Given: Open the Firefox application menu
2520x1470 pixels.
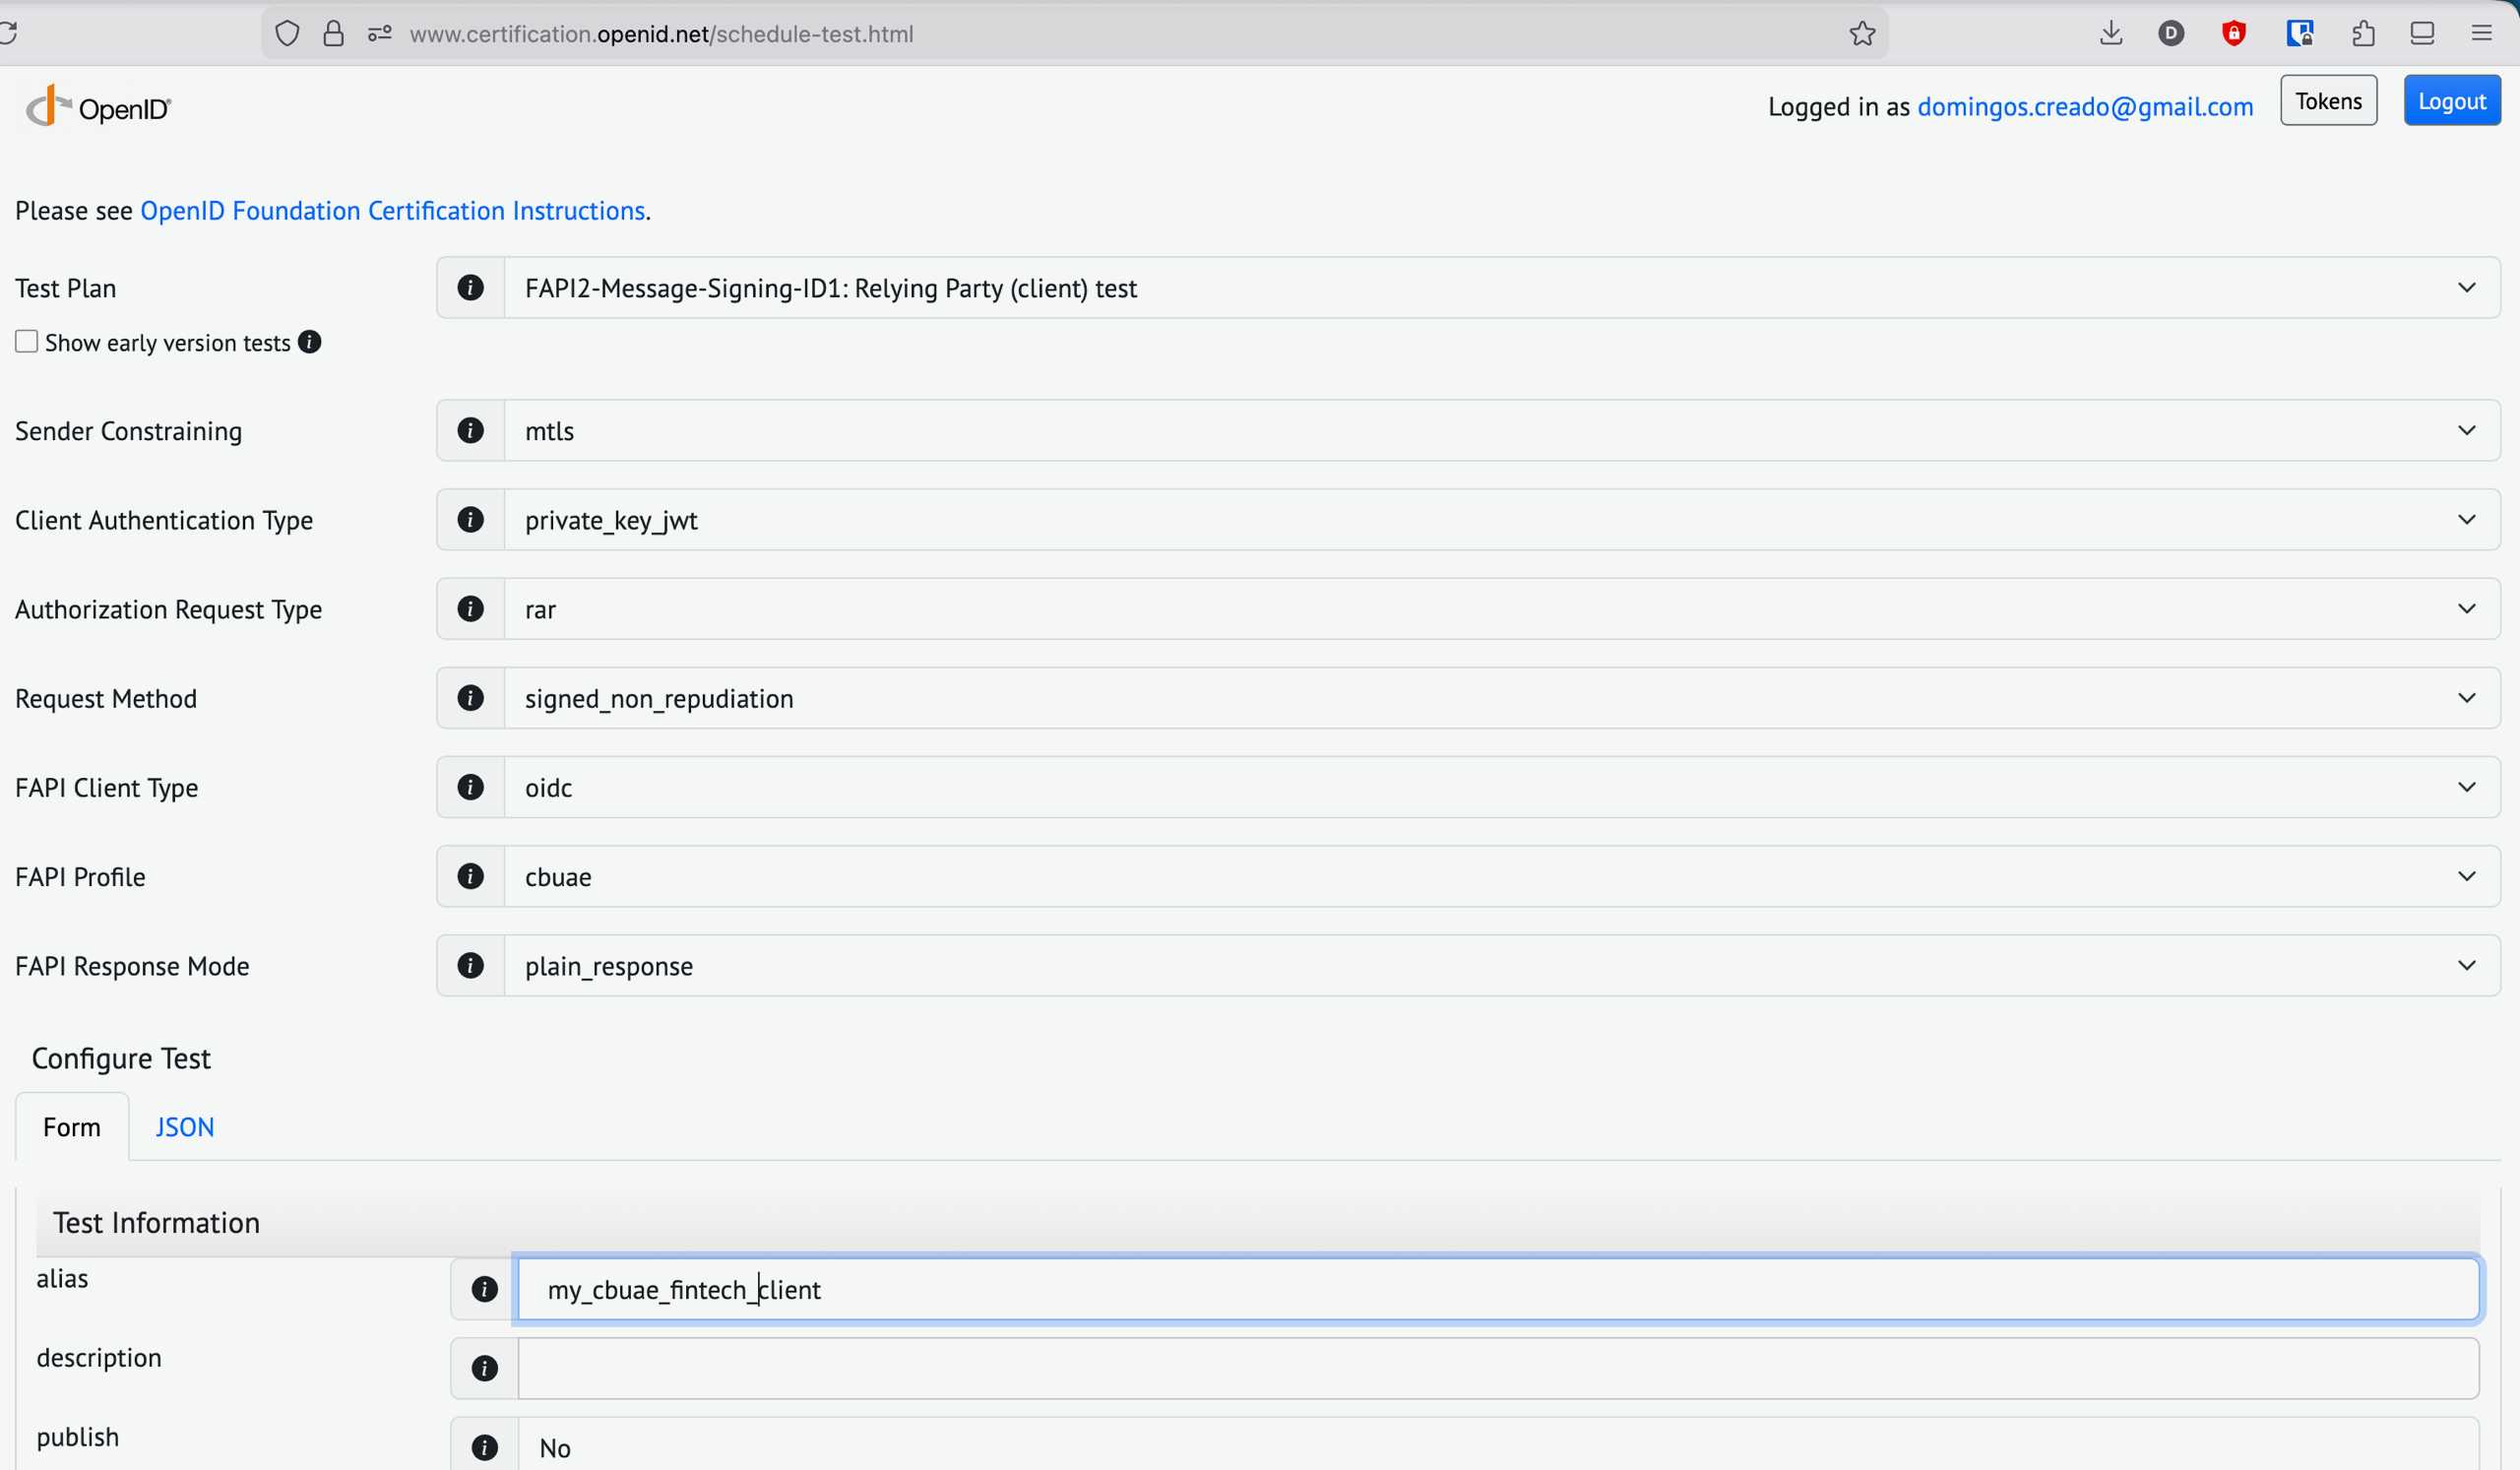Looking at the screenshot, I should point(2483,33).
